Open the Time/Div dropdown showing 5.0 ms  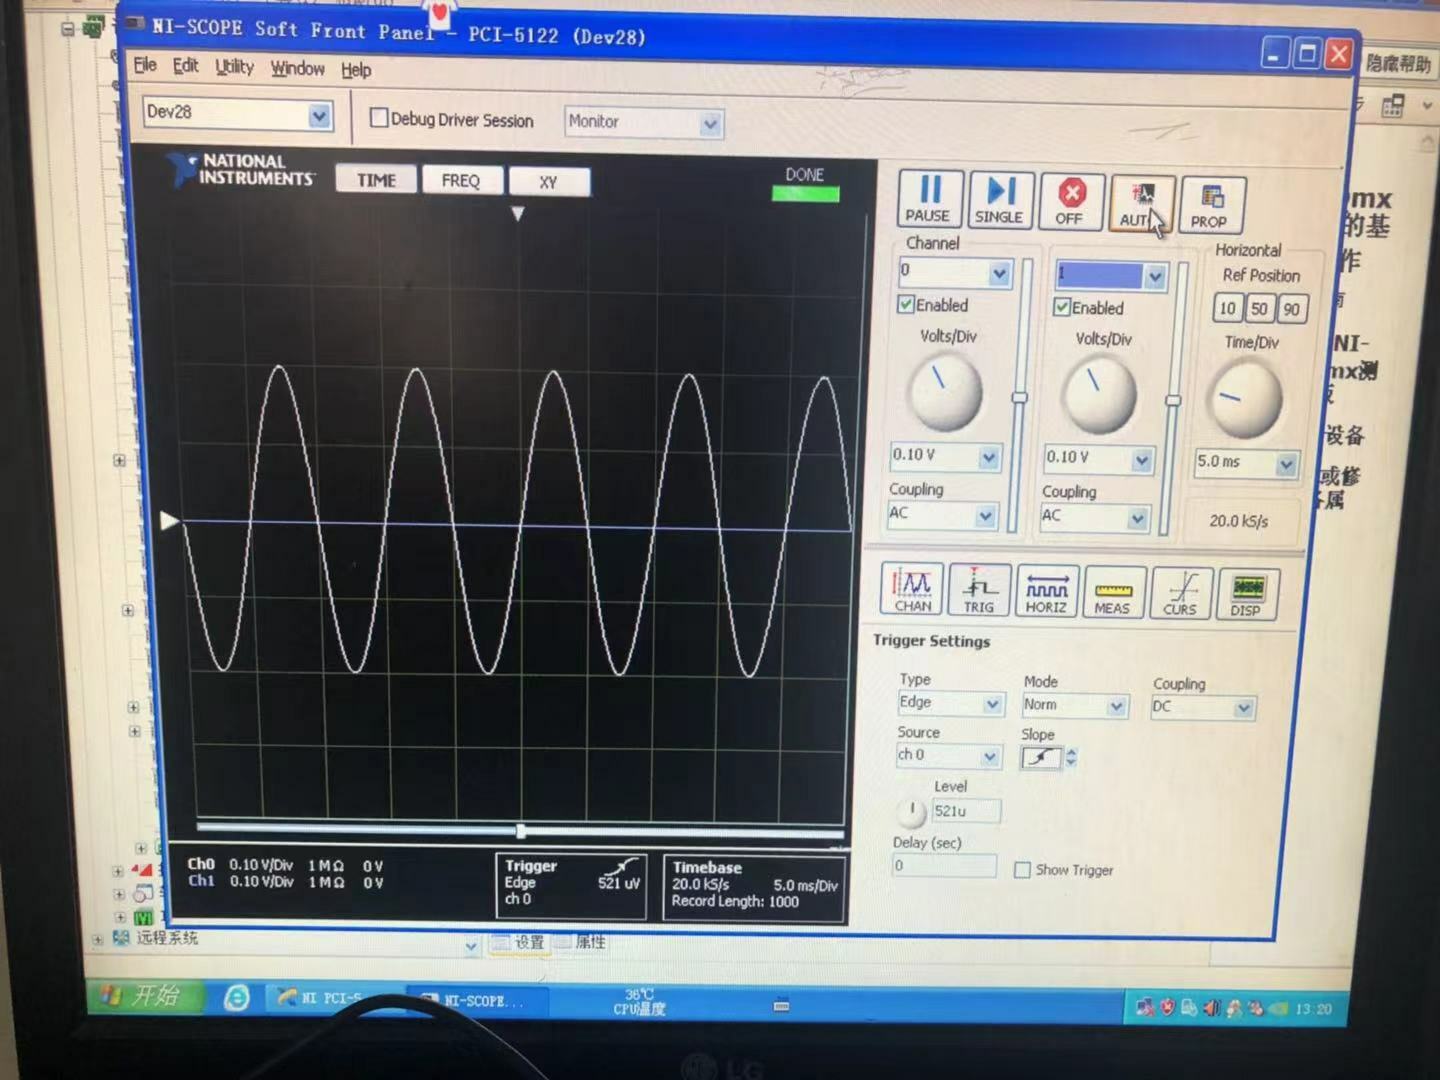coord(1245,463)
